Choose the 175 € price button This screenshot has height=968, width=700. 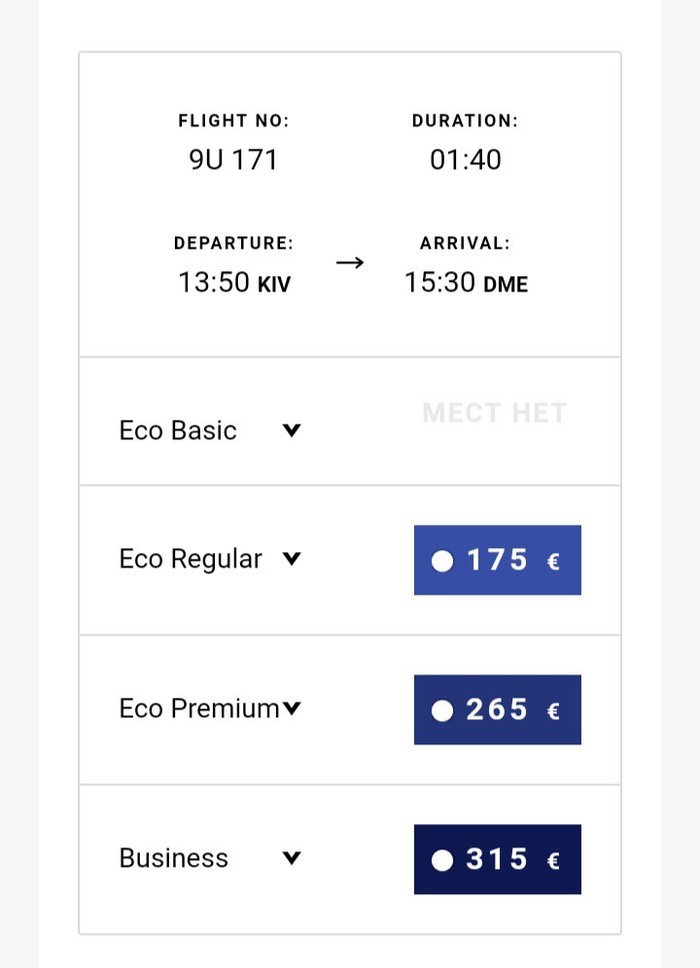[x=497, y=560]
